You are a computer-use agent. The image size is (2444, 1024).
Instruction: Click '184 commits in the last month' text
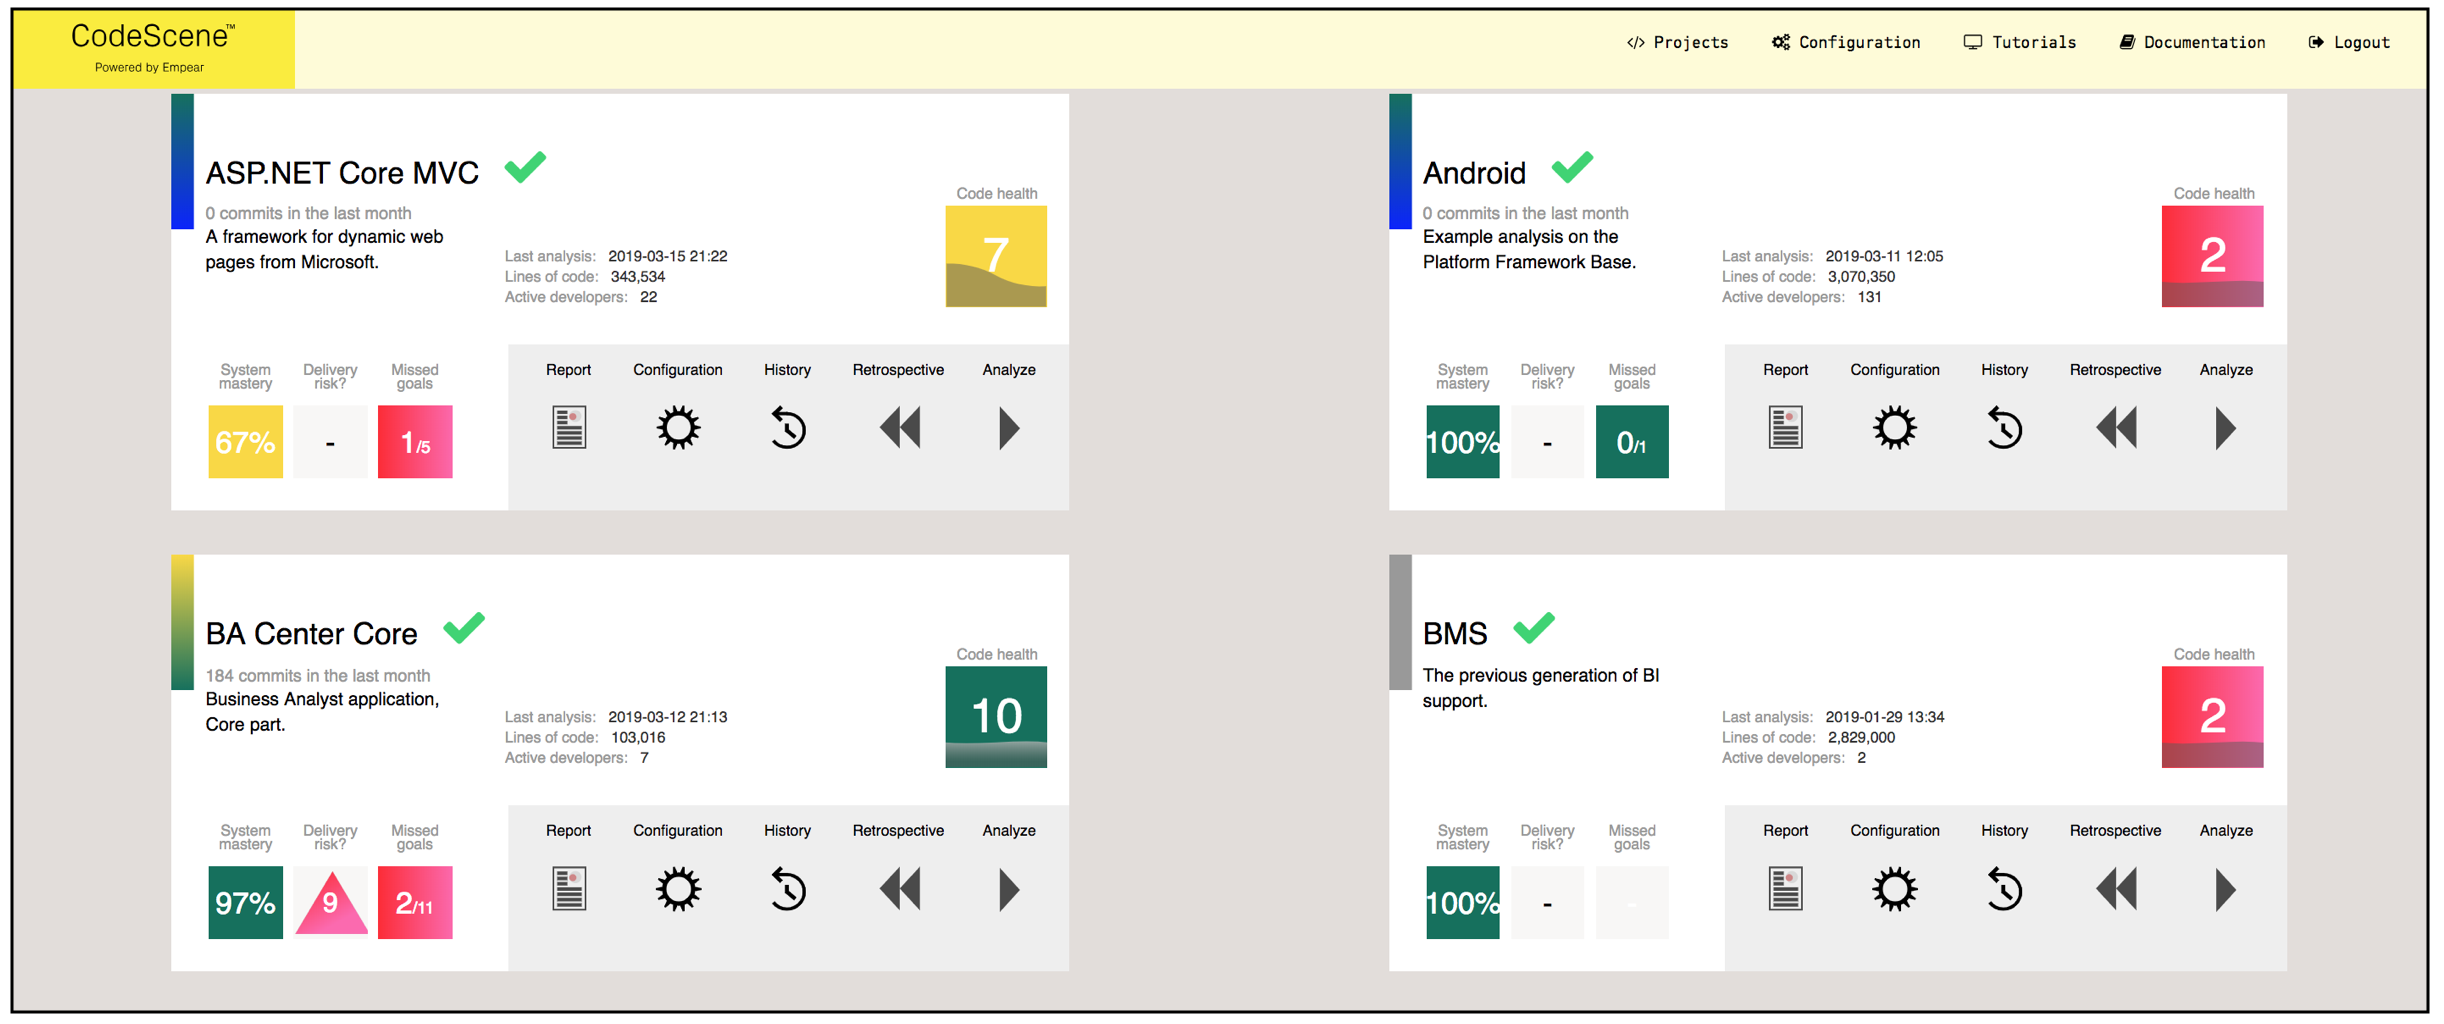318,676
